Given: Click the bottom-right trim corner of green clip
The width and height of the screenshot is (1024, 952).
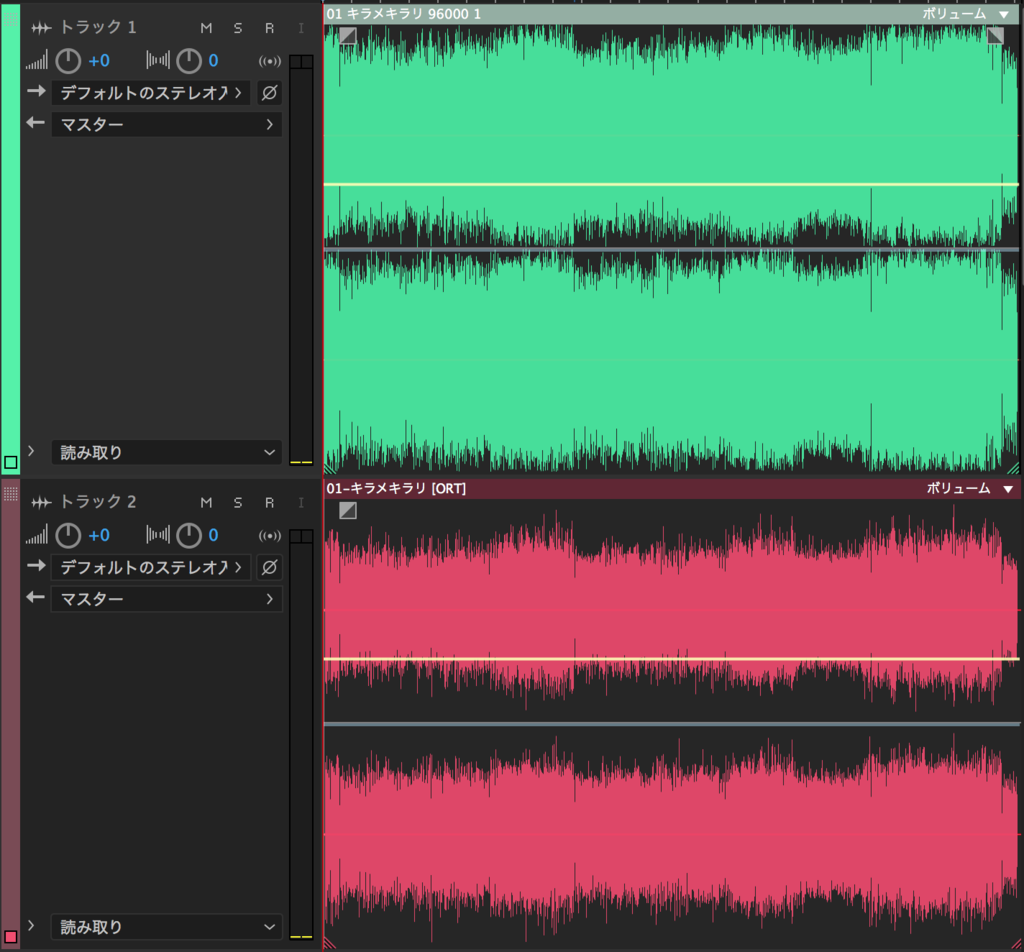Looking at the screenshot, I should click(1014, 468).
